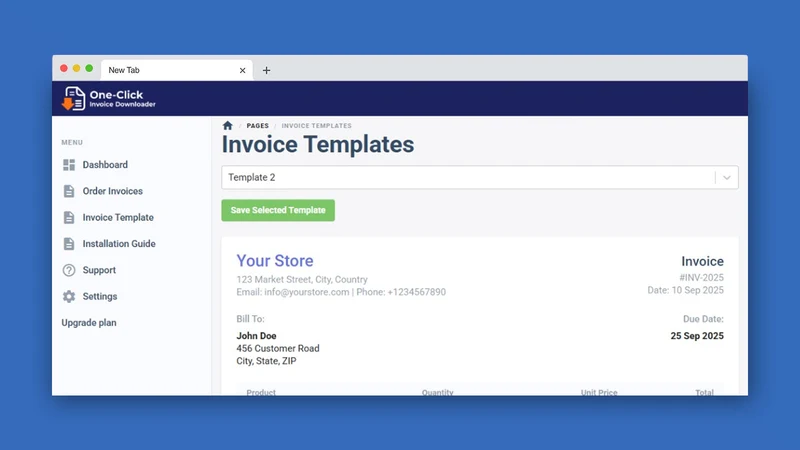Click the Support question mark icon
This screenshot has height=450, width=800.
(x=69, y=270)
